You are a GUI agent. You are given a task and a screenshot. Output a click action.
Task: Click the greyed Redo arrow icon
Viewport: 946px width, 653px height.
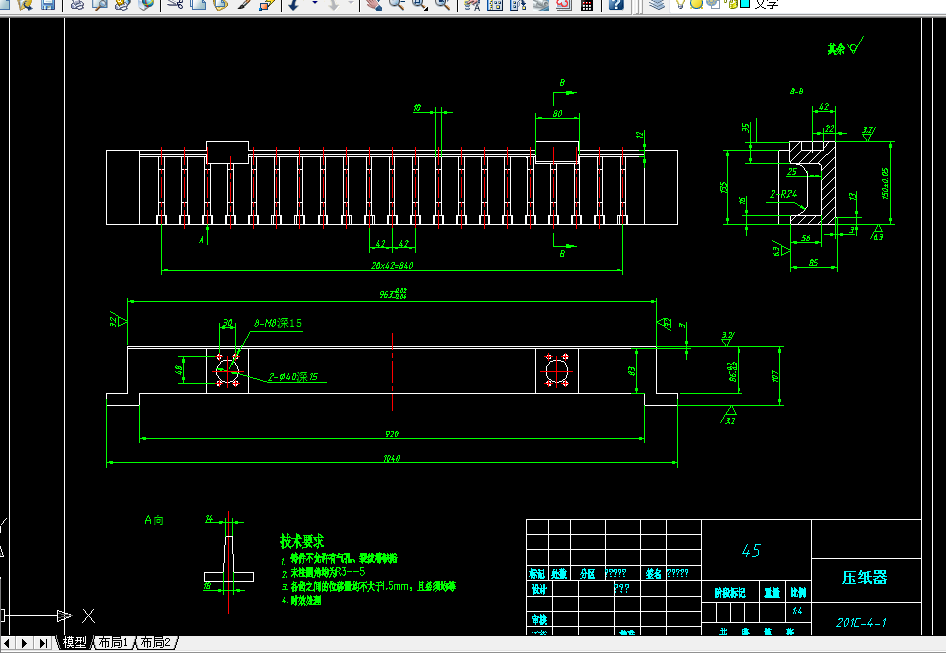point(334,4)
